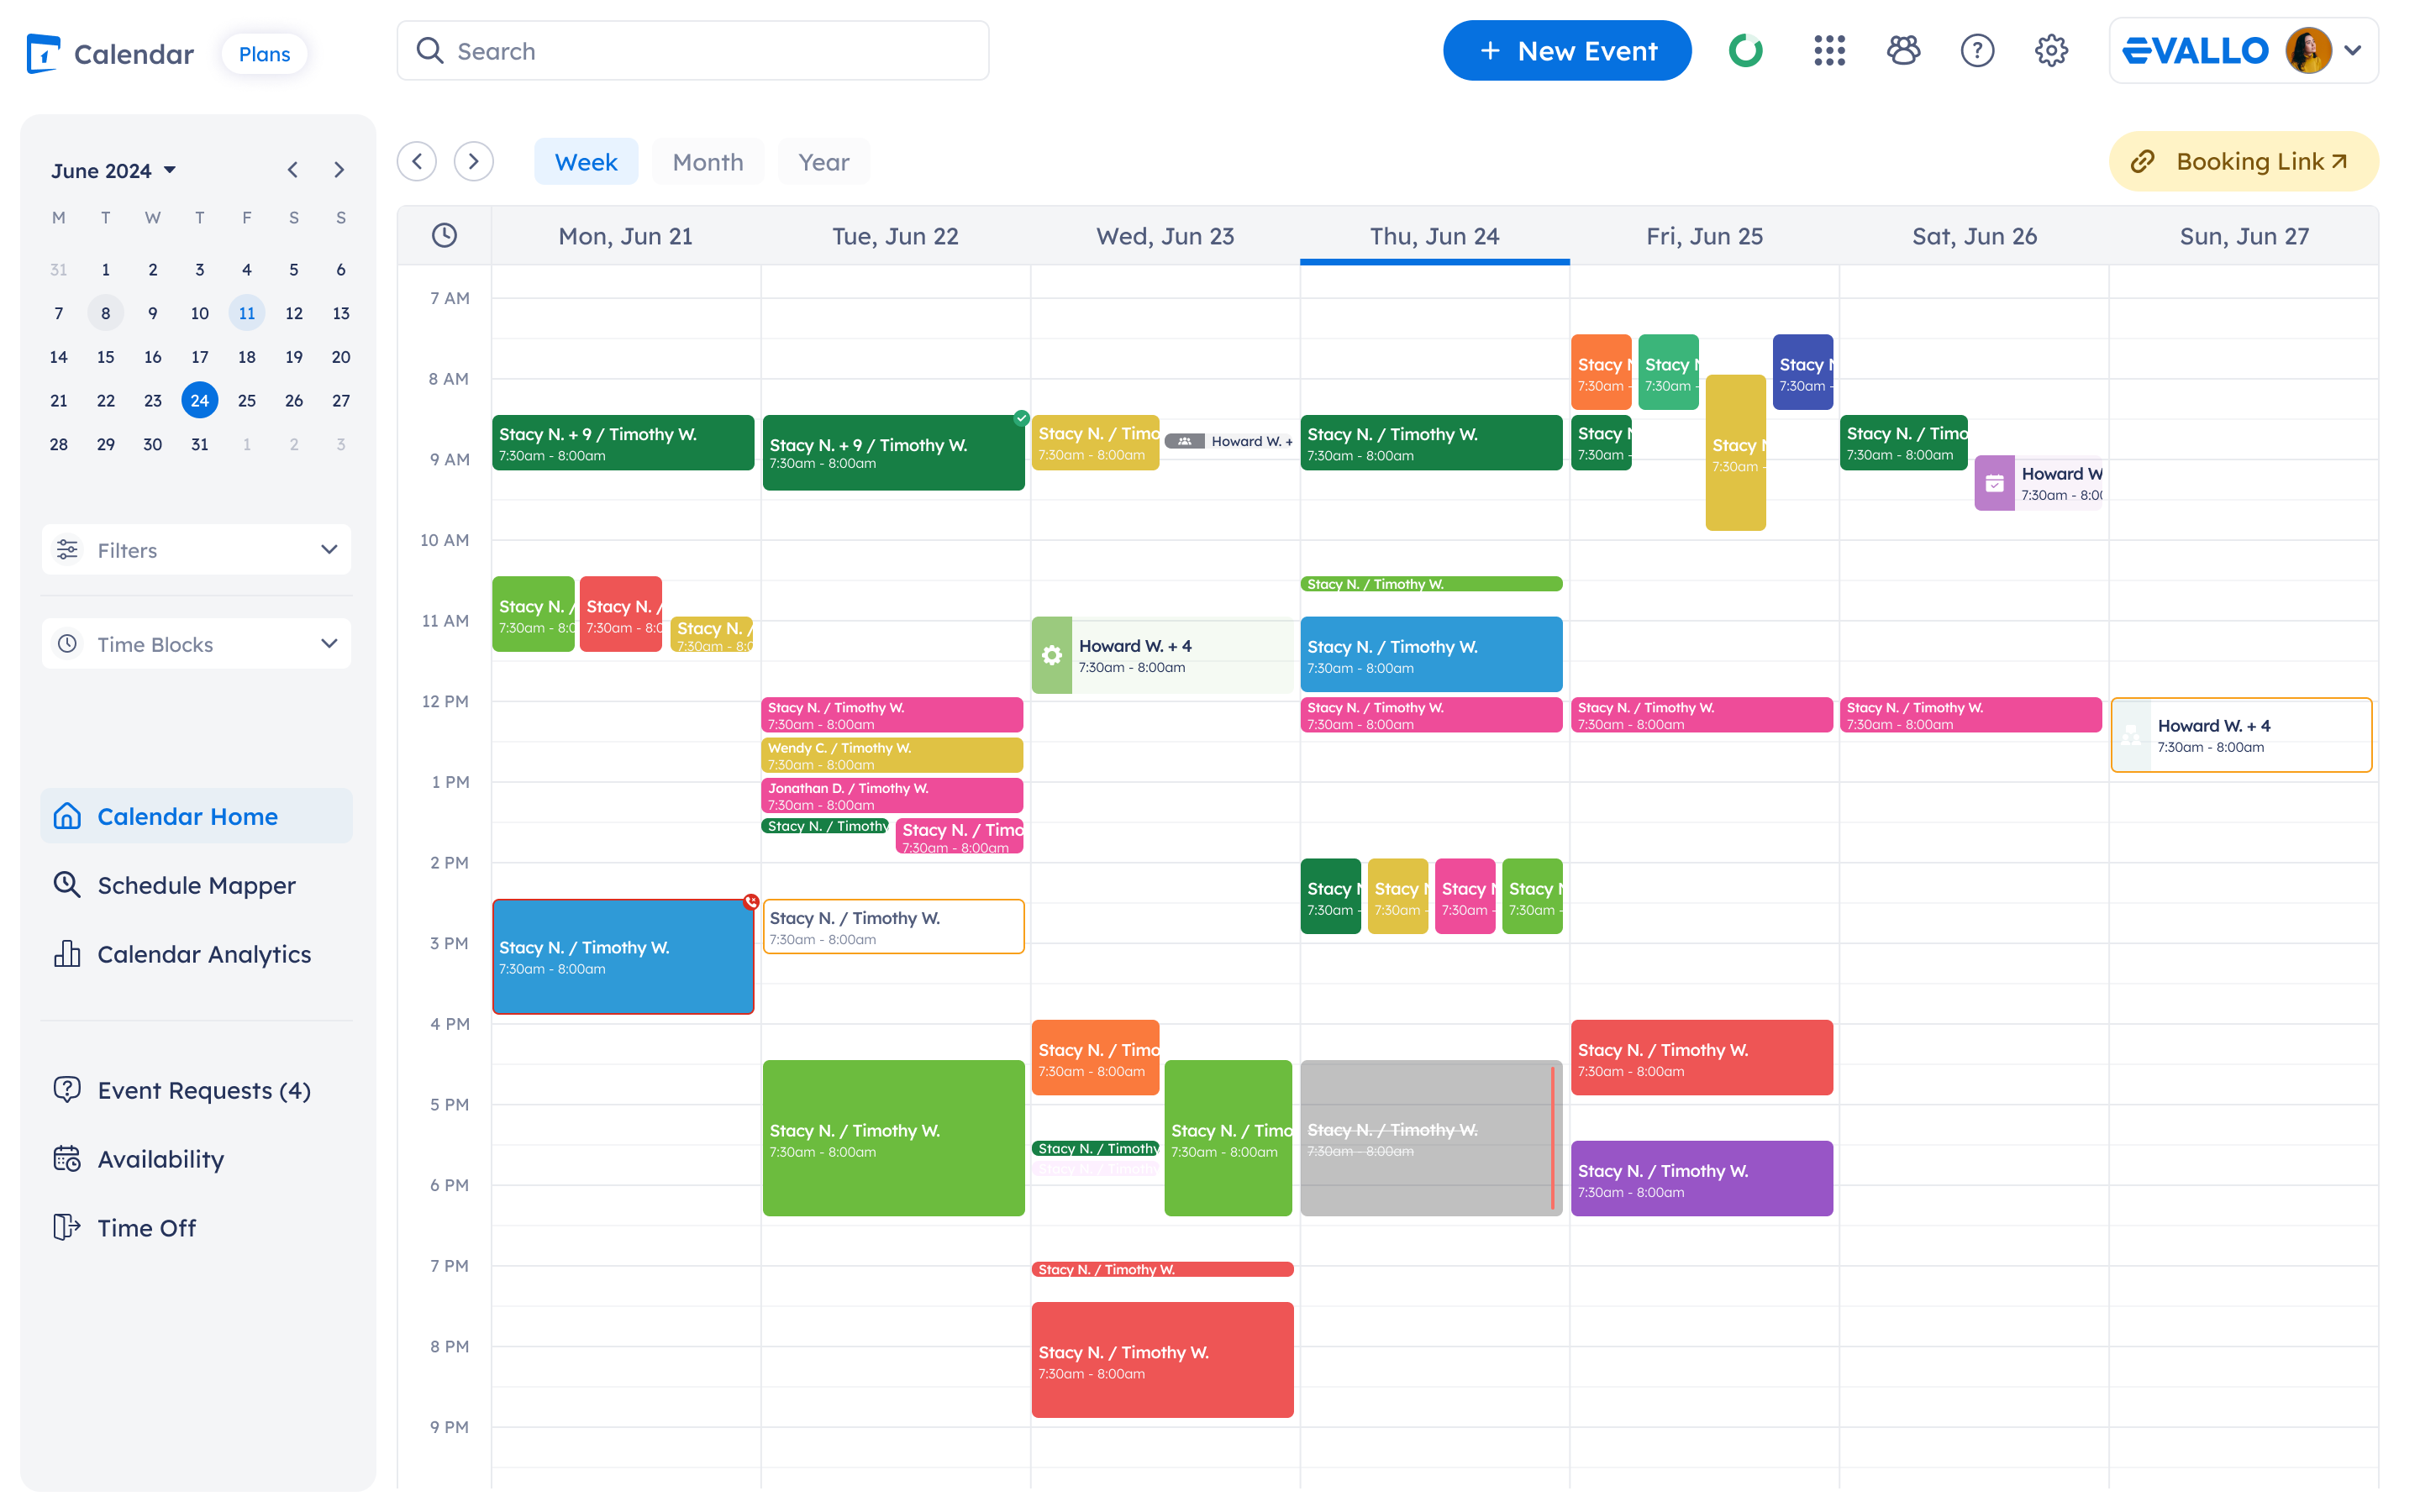Open the June 2024 month selector
The height and width of the screenshot is (1512, 2420).
point(114,171)
